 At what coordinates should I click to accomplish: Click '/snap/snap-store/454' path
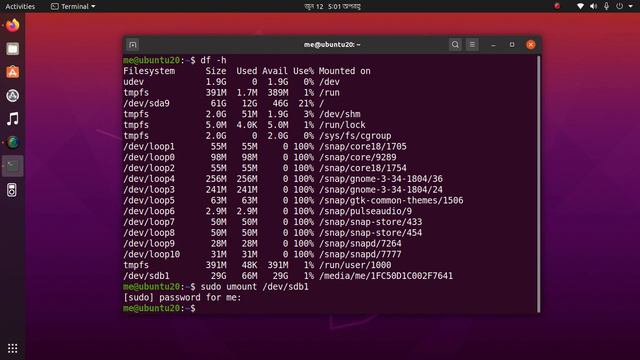coord(371,233)
